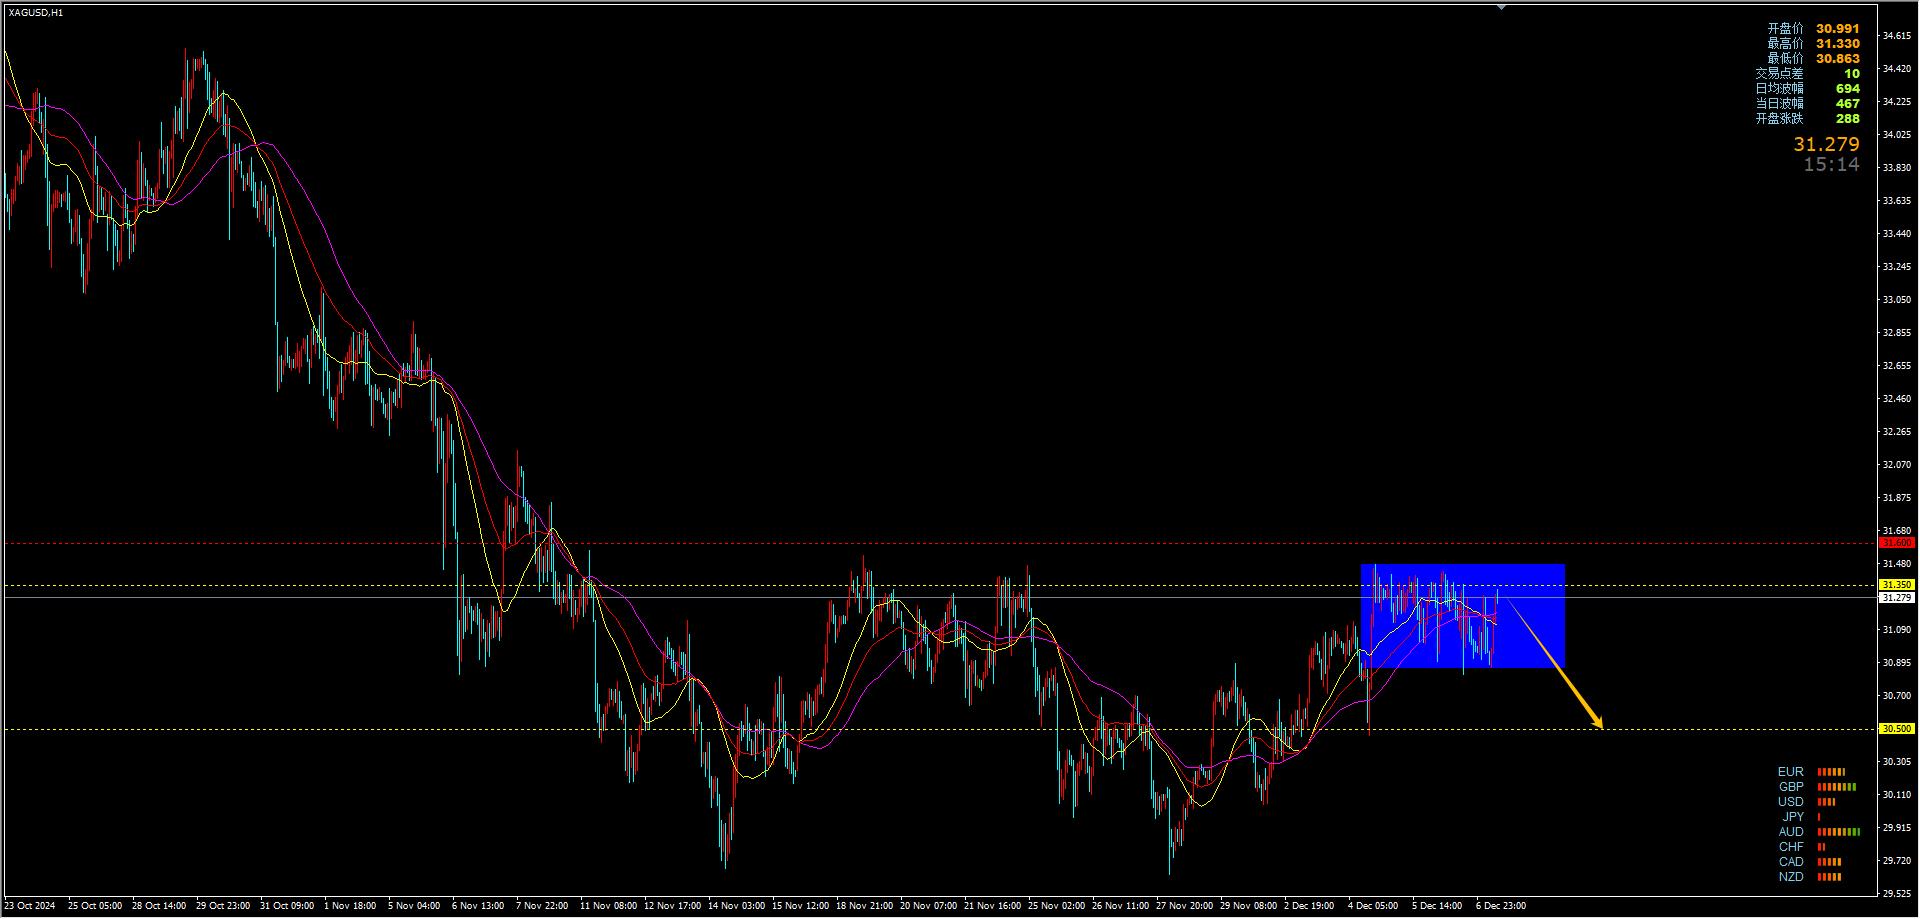The image size is (1920, 919).
Task: Click the JPY currency strength label
Action: coord(1794,817)
